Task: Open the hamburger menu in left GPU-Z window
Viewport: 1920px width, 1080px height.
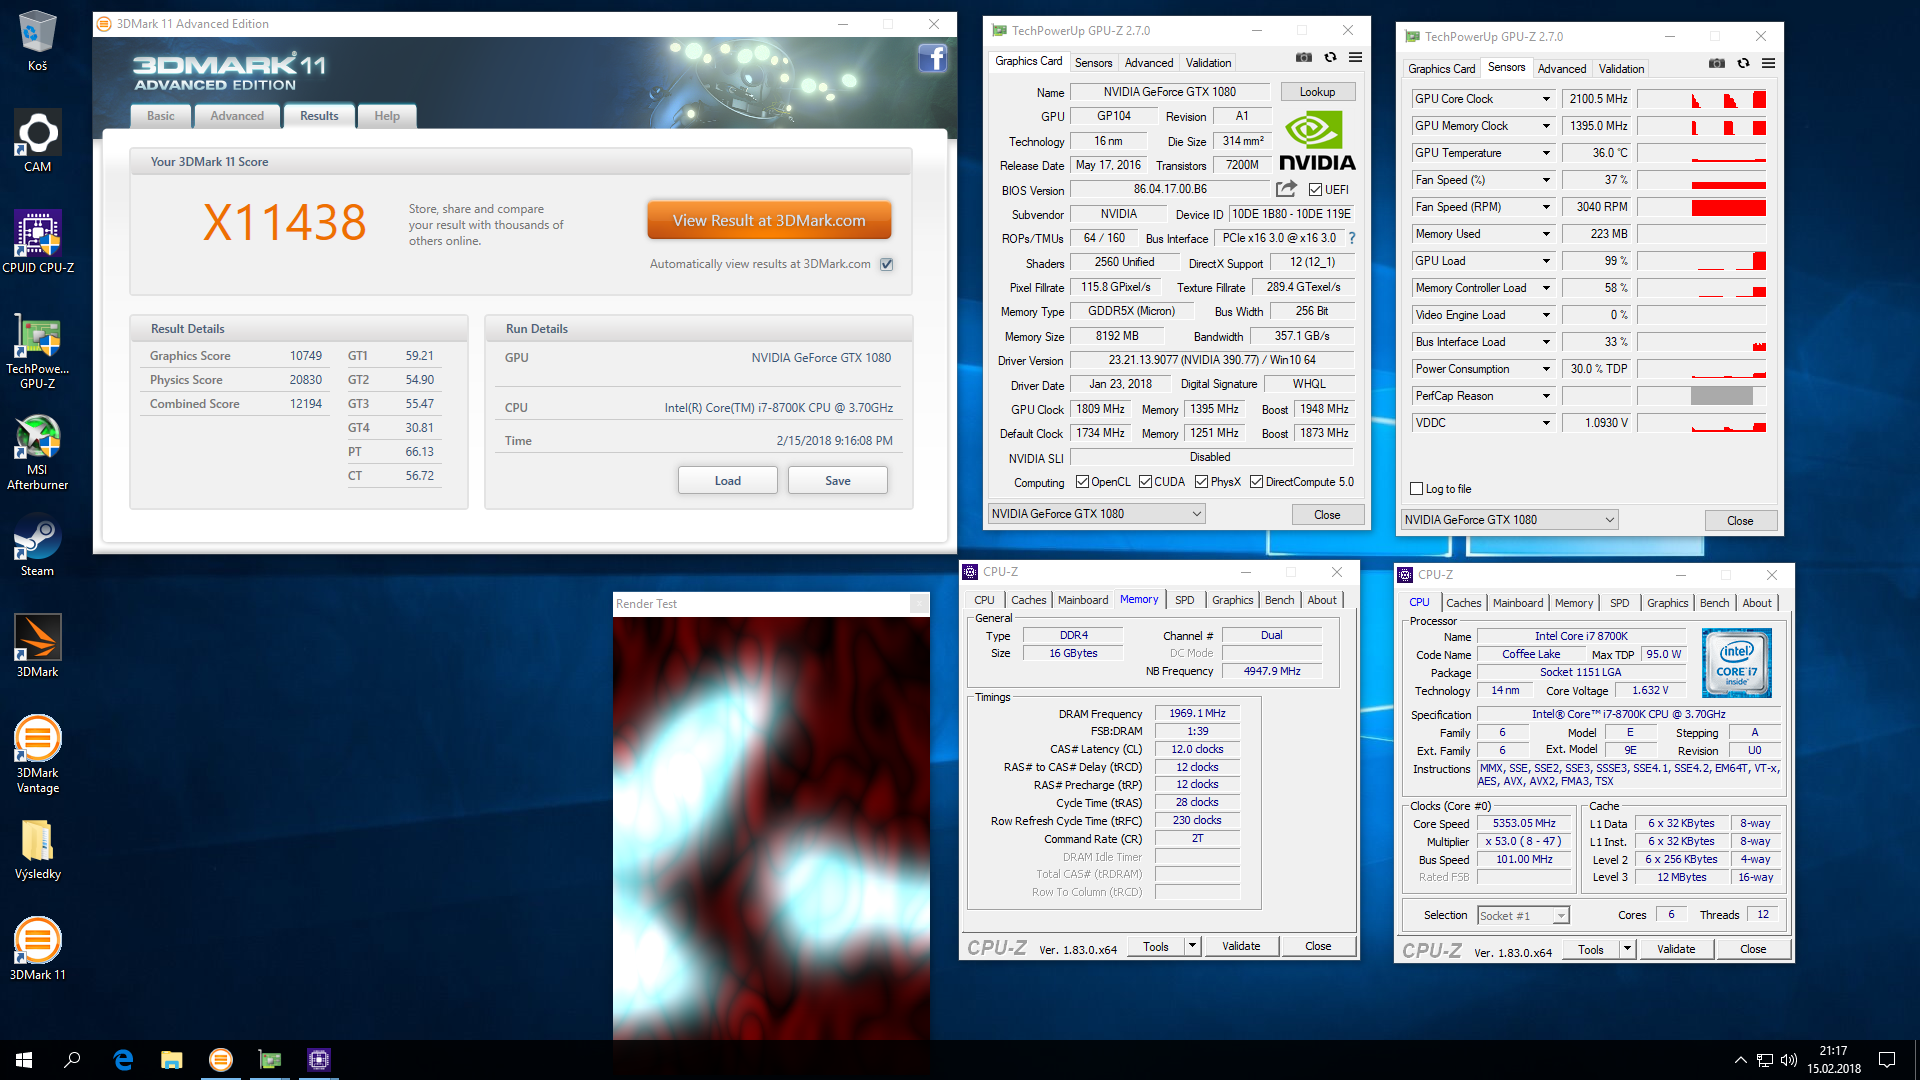Action: (1355, 57)
